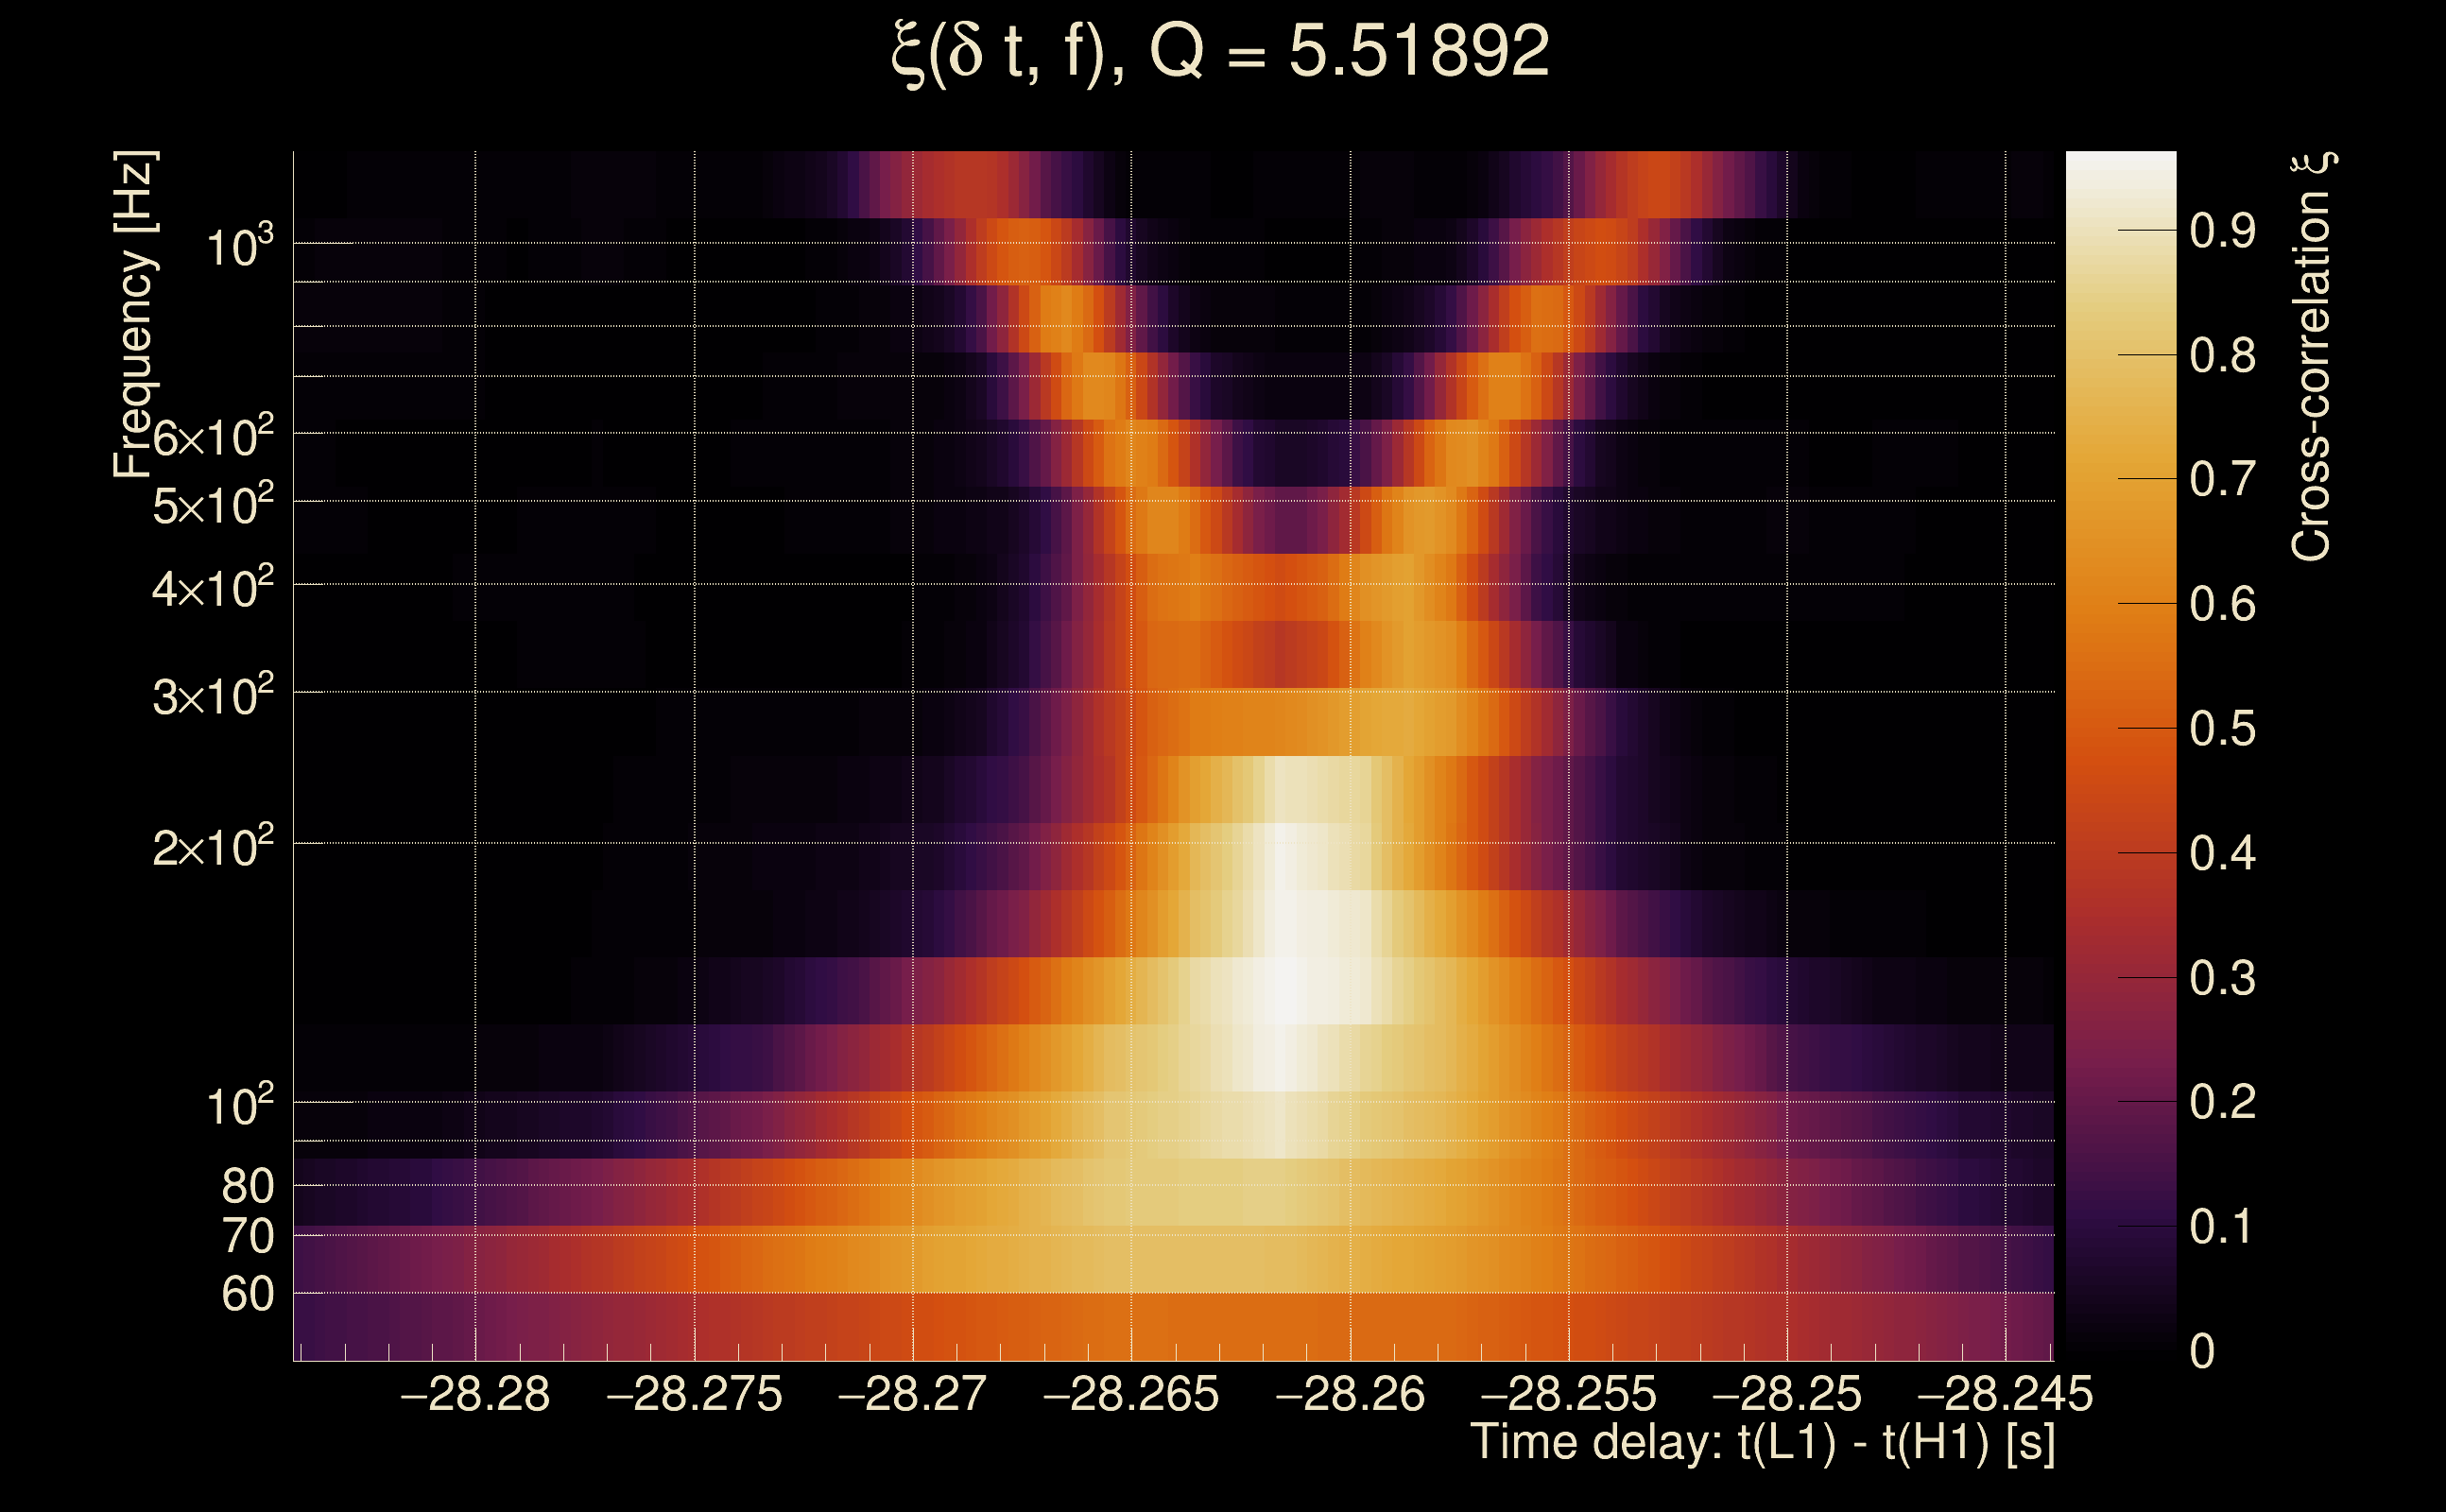This screenshot has height=1512, width=2446.
Task: Click the 80 frequency-axis tick label
Action: (247, 1186)
